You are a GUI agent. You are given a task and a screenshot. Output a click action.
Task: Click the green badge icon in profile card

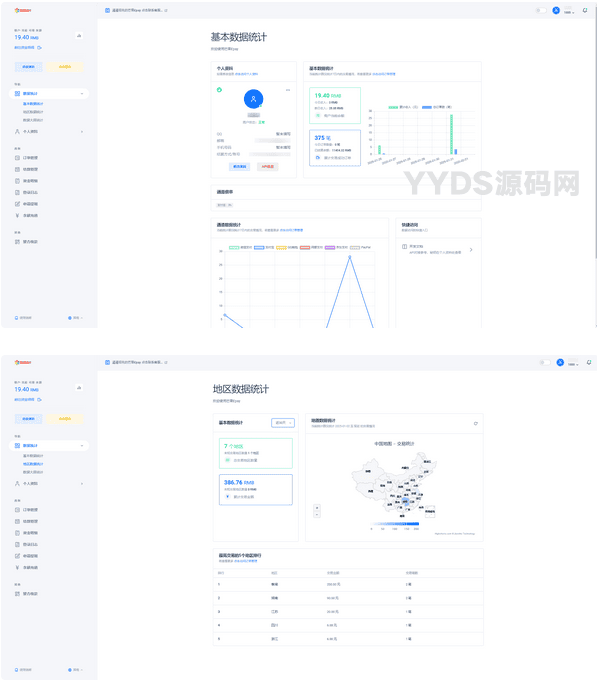[219, 90]
